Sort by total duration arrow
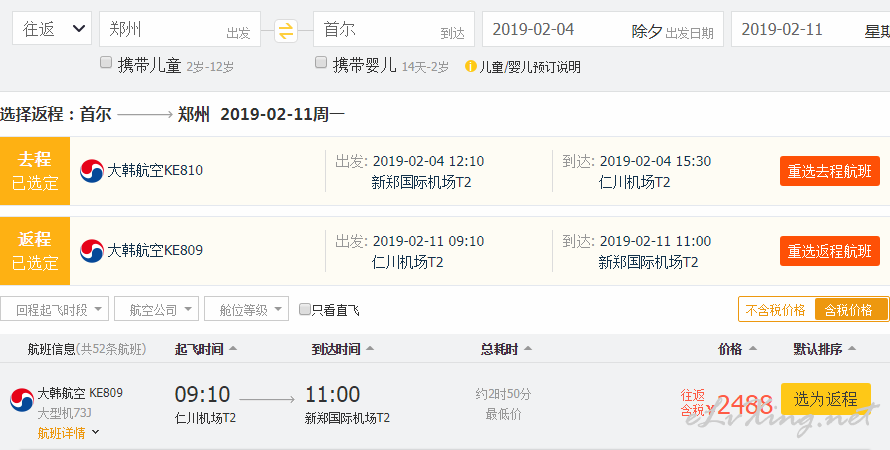Viewport: 890px width, 450px height. 527,349
